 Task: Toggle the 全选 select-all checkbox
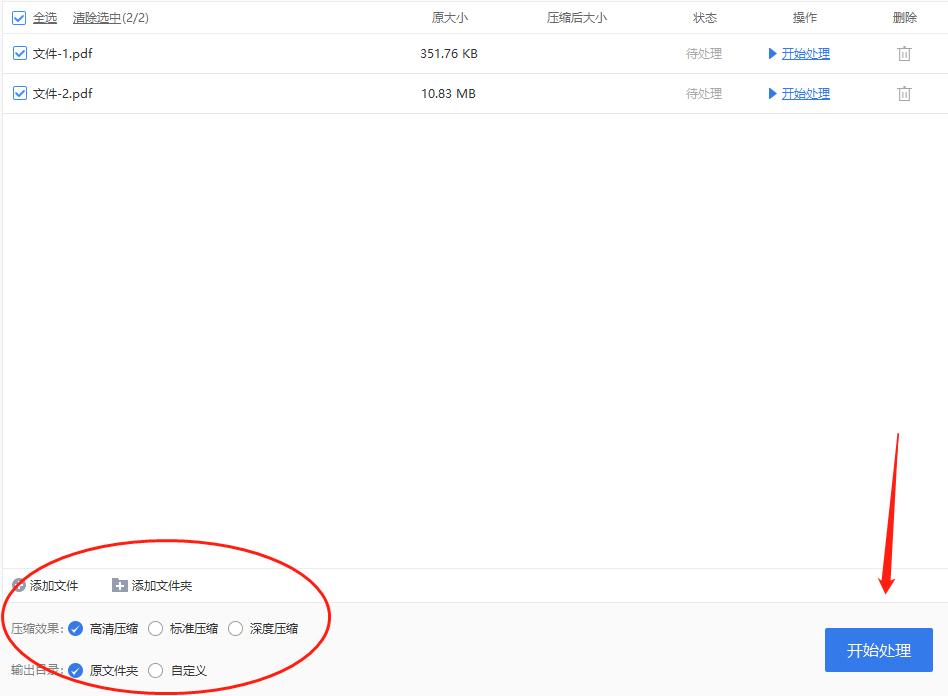(17, 17)
